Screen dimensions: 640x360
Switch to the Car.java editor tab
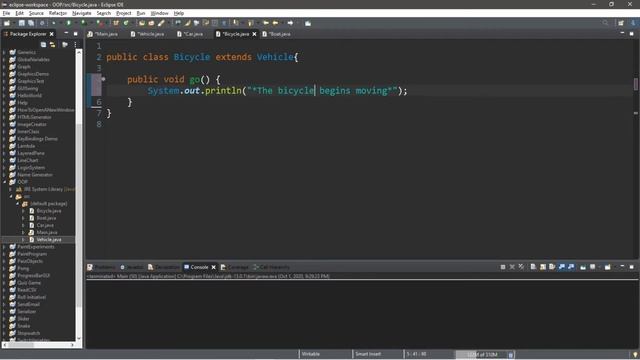pos(191,34)
